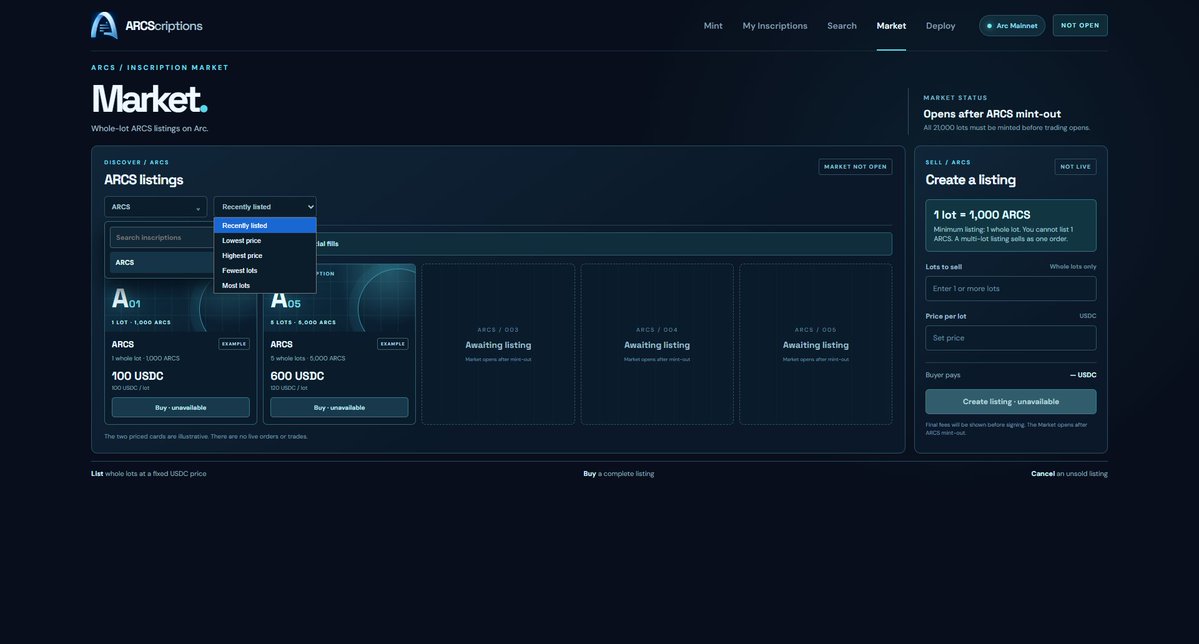Click the SELL / ARCS label
This screenshot has width=1199, height=644.
point(947,162)
